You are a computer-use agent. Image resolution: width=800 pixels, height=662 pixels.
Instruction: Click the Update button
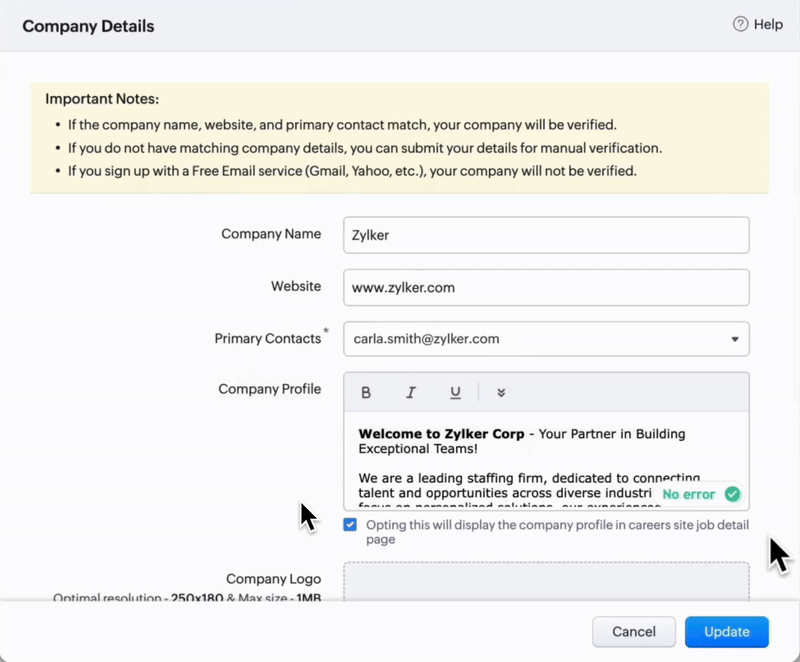click(x=727, y=632)
